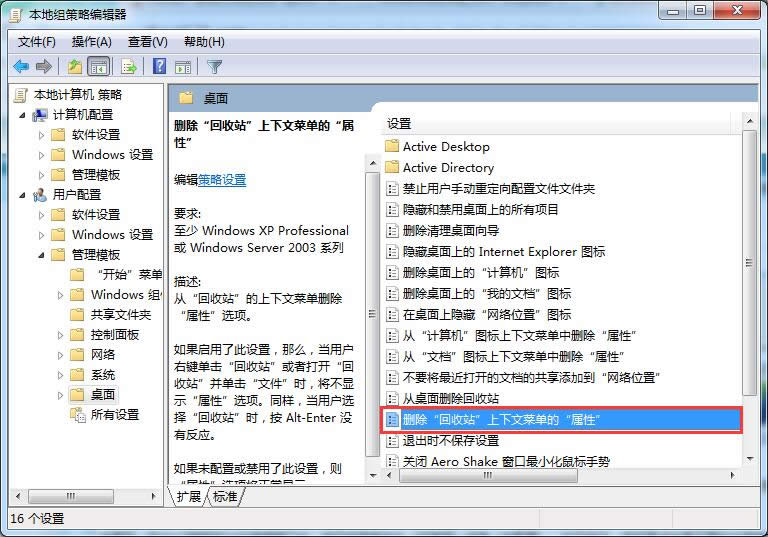Expand the 系统 tree node
This screenshot has height=537, width=768.
tap(60, 375)
